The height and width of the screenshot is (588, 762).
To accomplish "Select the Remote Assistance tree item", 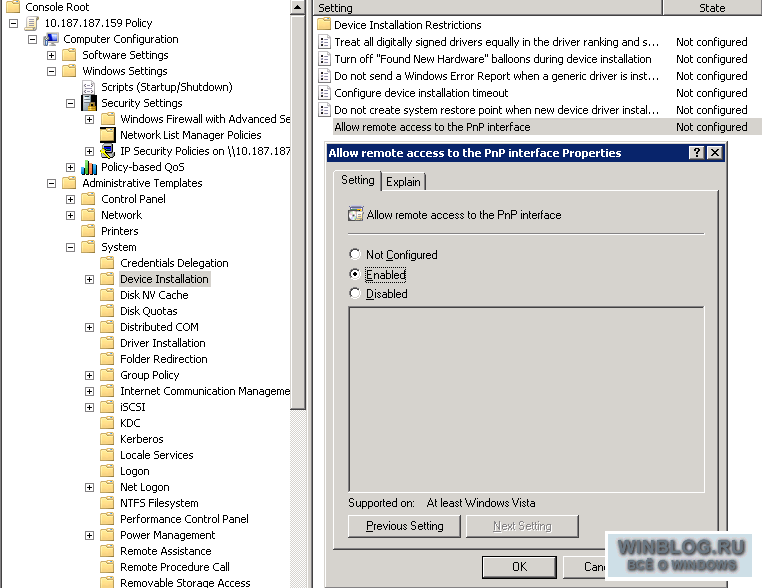I will coord(166,551).
